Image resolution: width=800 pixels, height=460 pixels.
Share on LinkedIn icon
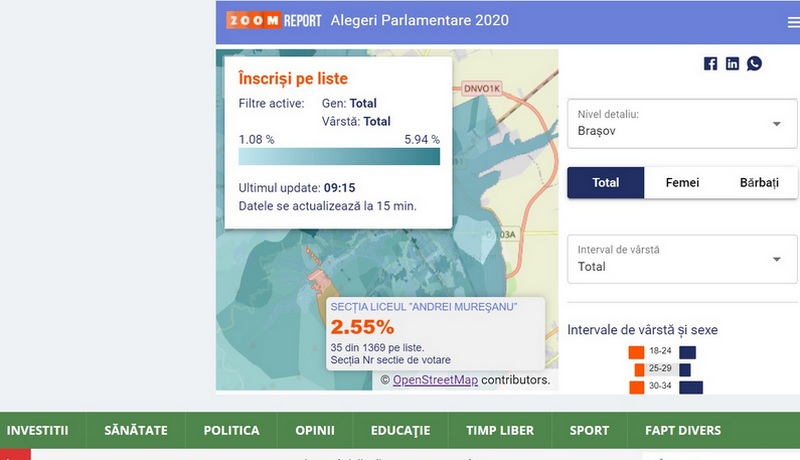[733, 64]
